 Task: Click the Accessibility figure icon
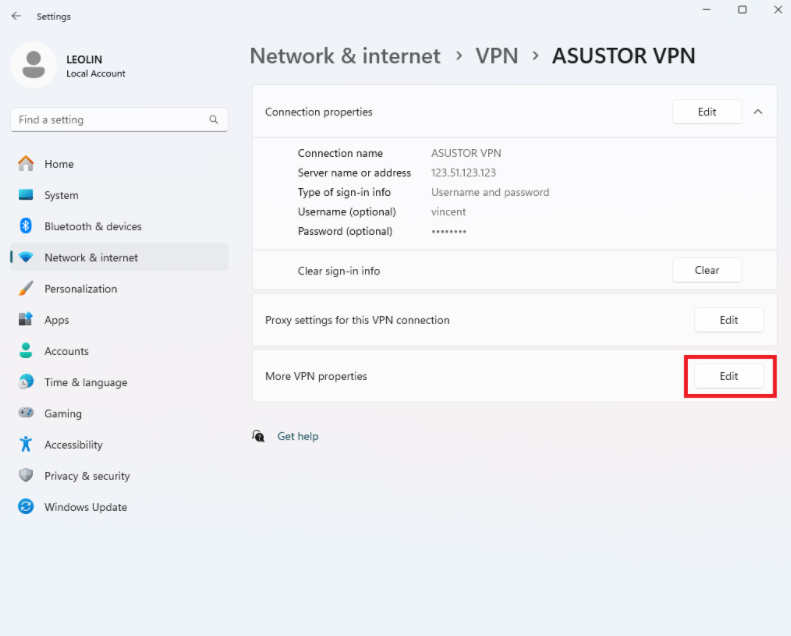coord(26,444)
